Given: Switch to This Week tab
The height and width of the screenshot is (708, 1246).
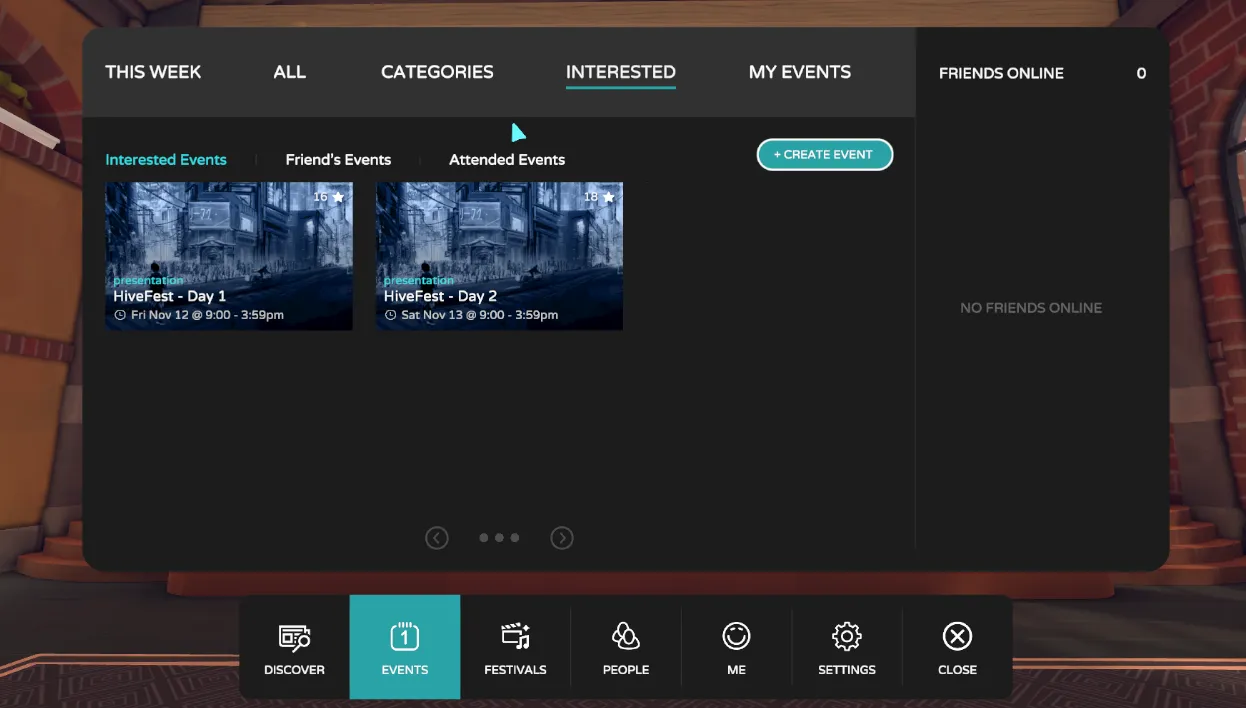Looking at the screenshot, I should coord(153,72).
